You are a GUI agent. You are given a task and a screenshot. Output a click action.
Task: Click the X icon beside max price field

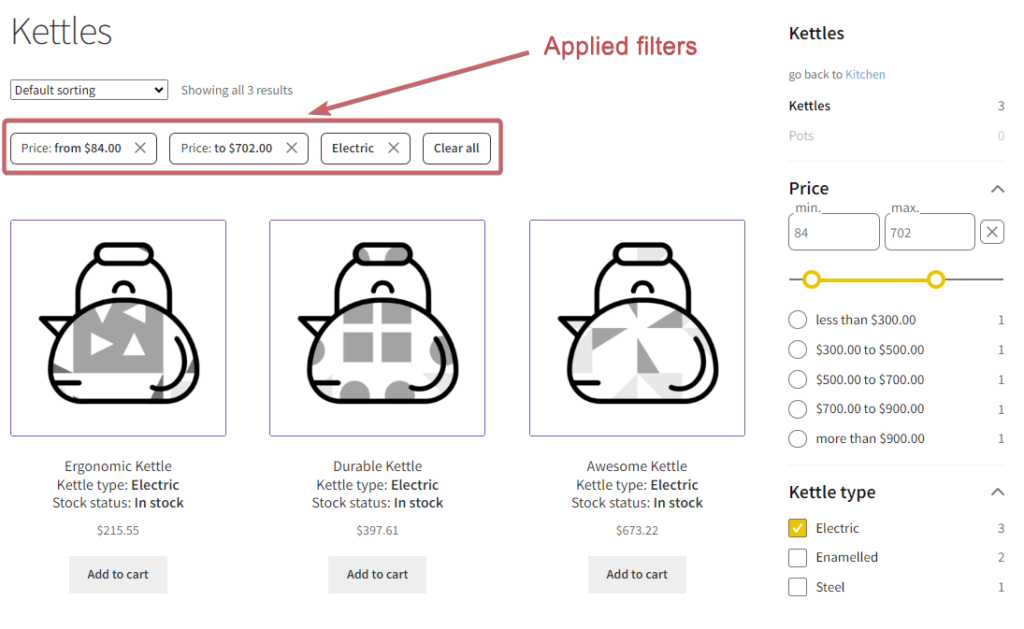(x=991, y=231)
